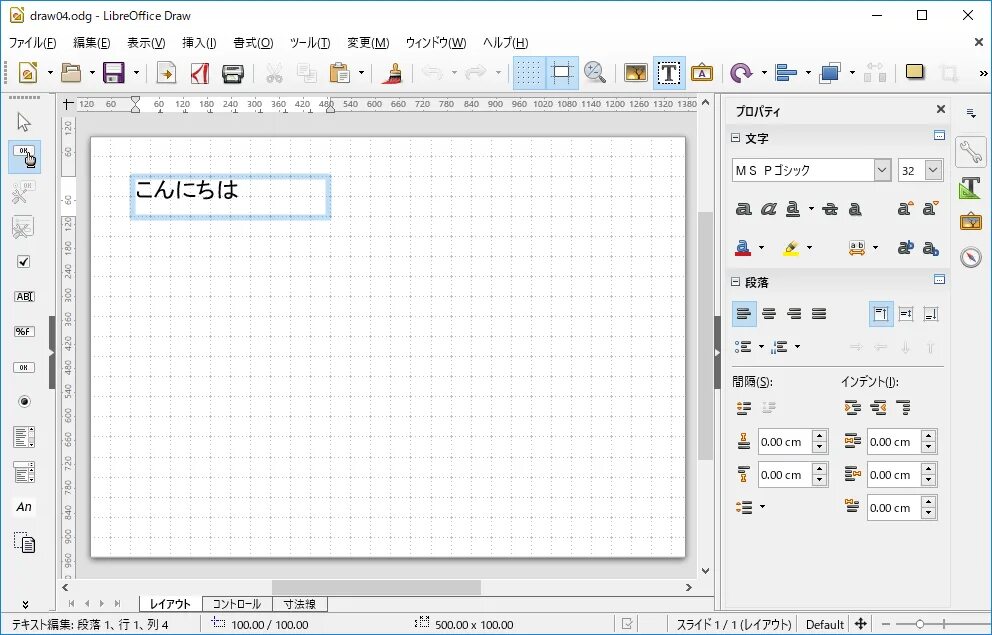
Task: Select the Label Field 'An' control
Action: (24, 507)
